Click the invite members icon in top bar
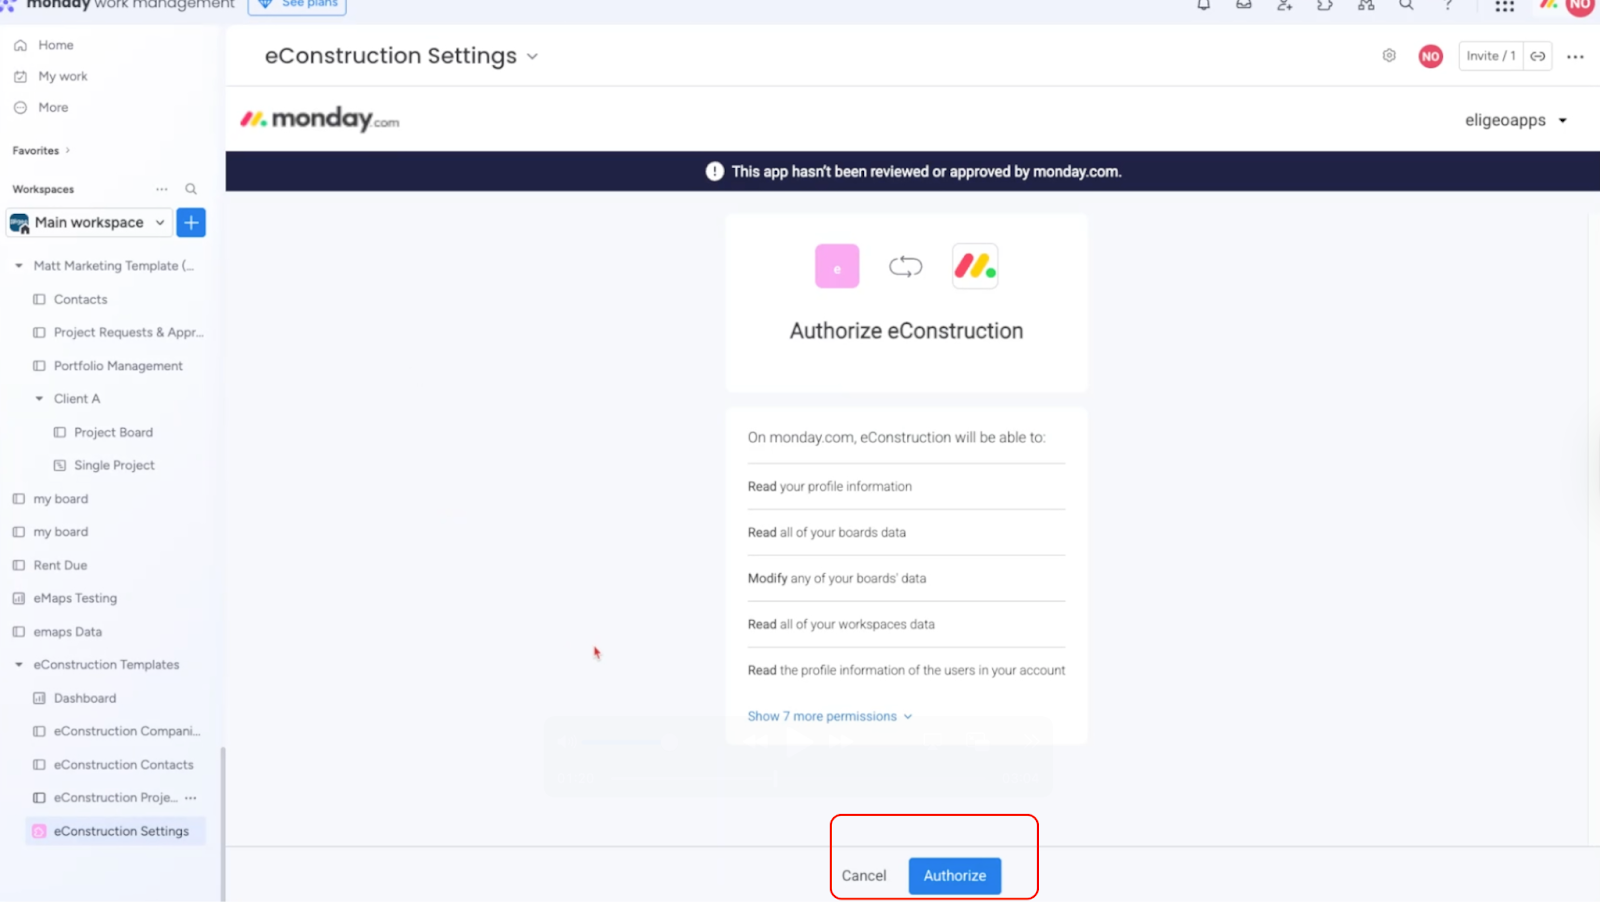1600x902 pixels. (1284, 5)
